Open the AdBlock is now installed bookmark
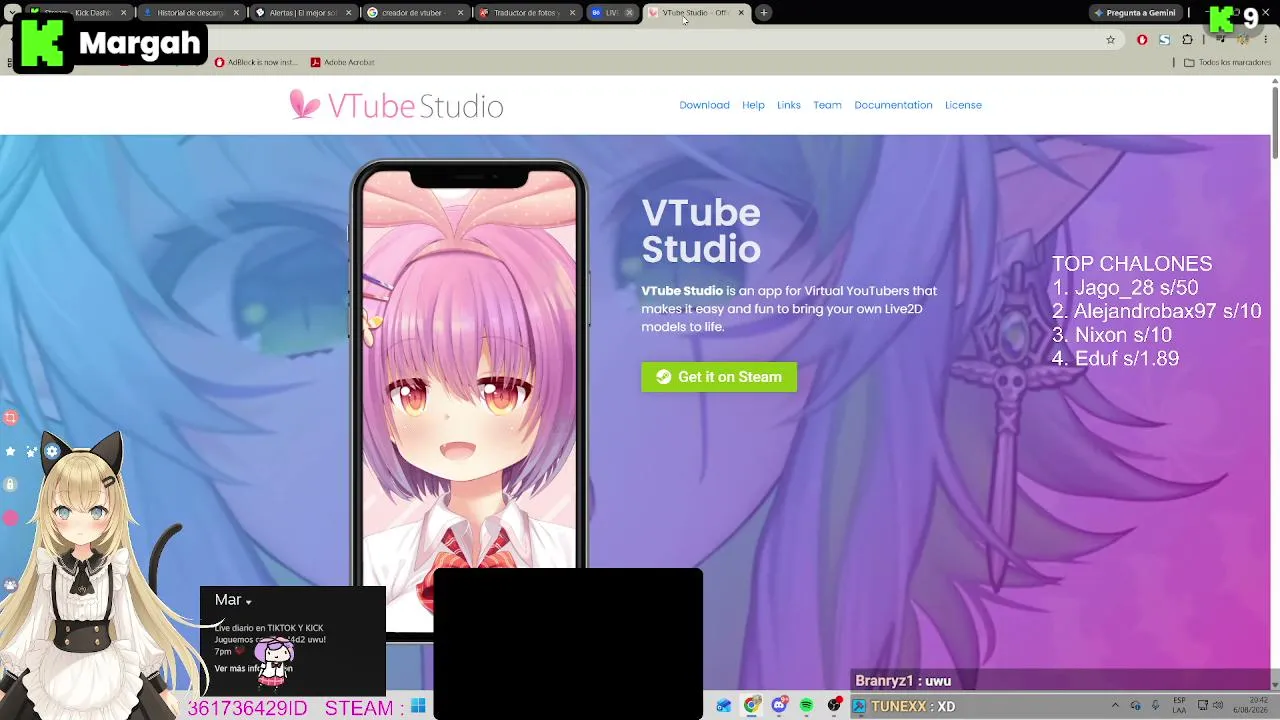Image resolution: width=1280 pixels, height=720 pixels. [256, 62]
